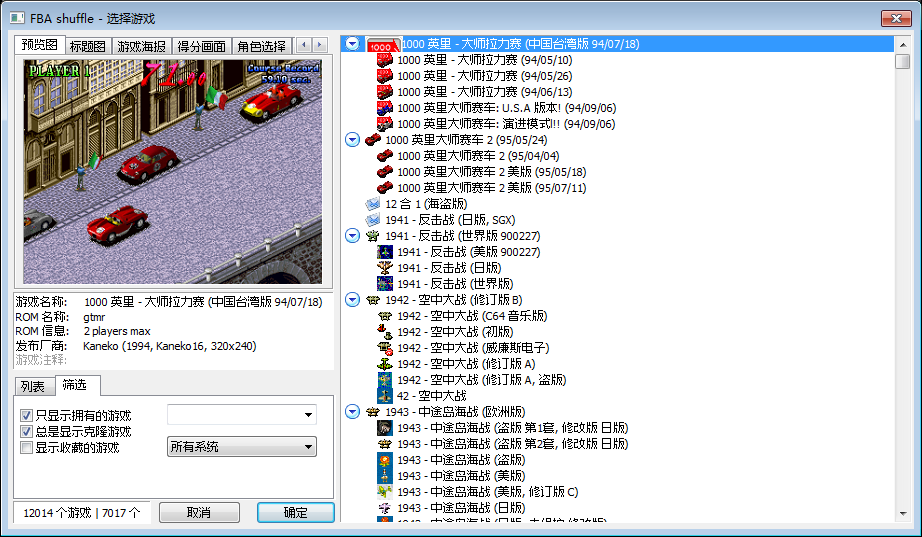Screen dimensions: 922x537
Task: Click the racing game preview image
Action: point(173,172)
